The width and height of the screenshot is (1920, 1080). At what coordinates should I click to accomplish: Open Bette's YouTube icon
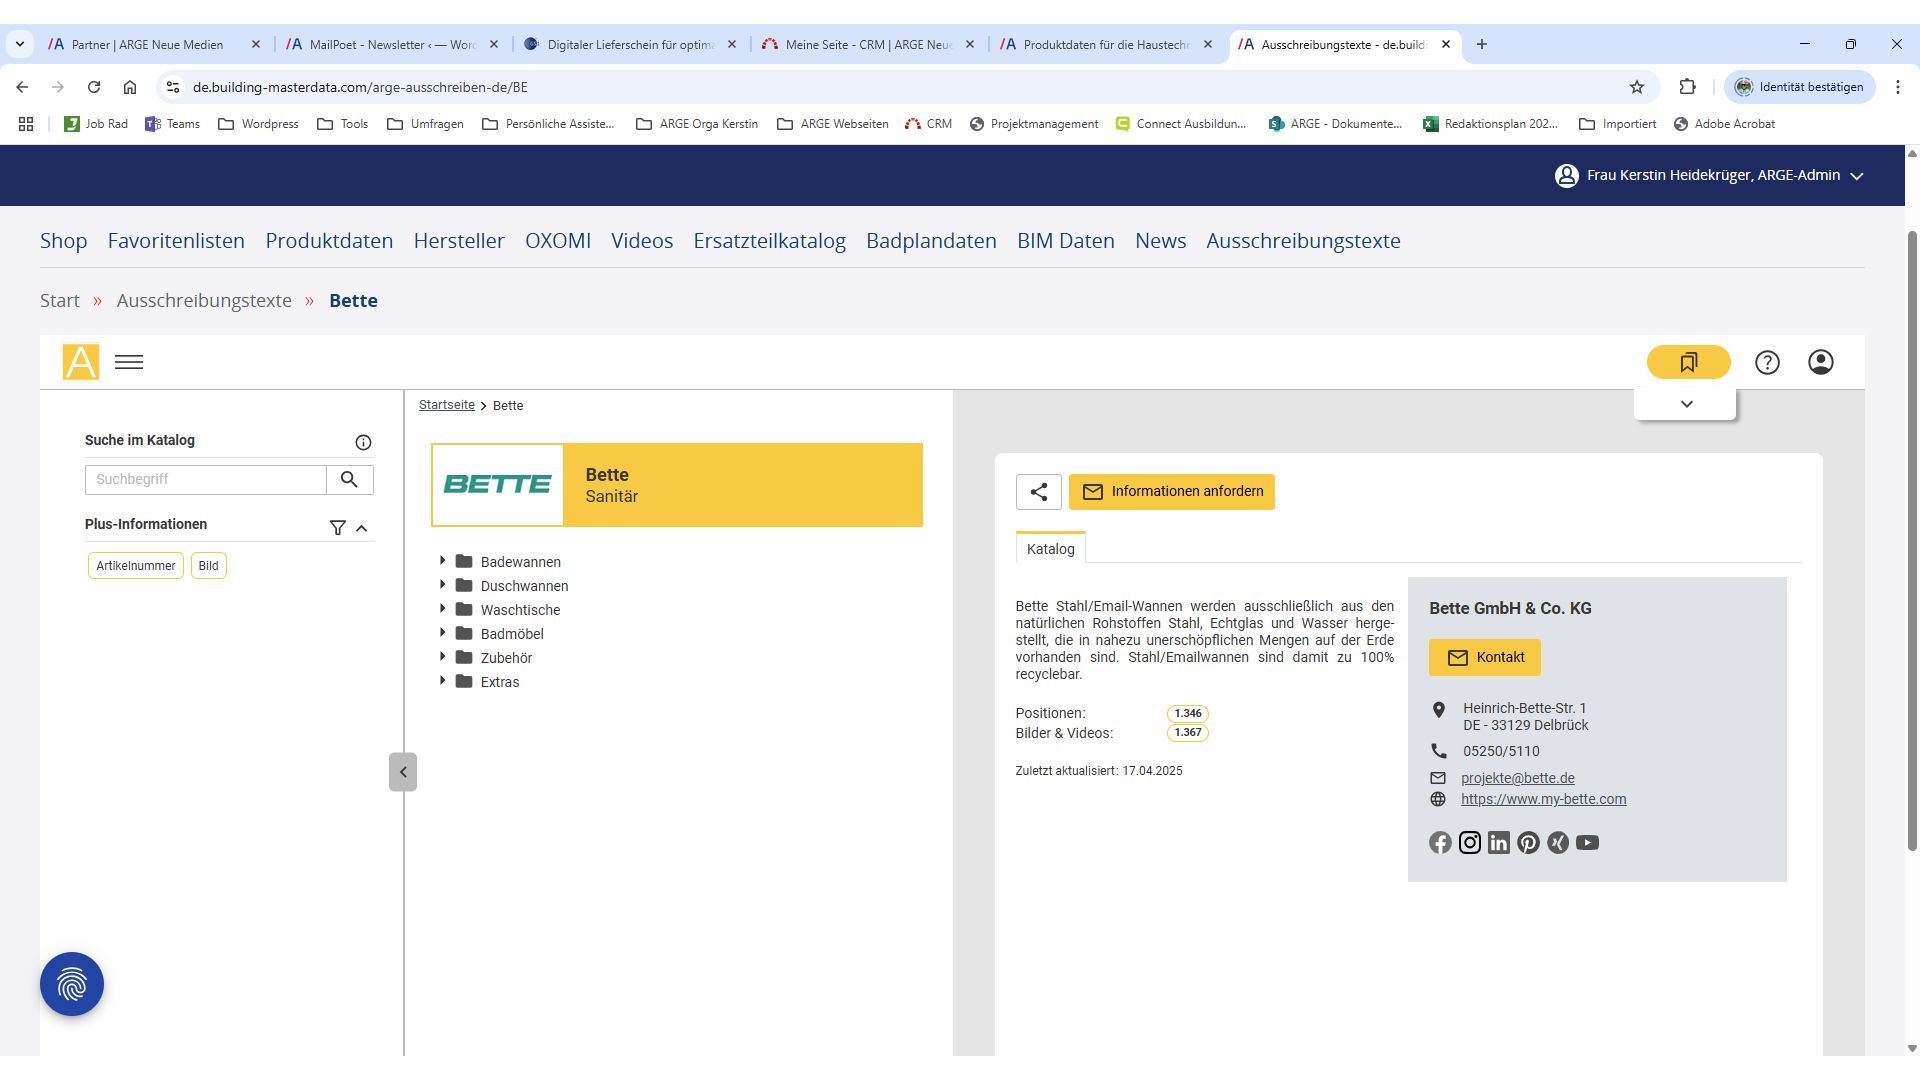click(x=1587, y=843)
